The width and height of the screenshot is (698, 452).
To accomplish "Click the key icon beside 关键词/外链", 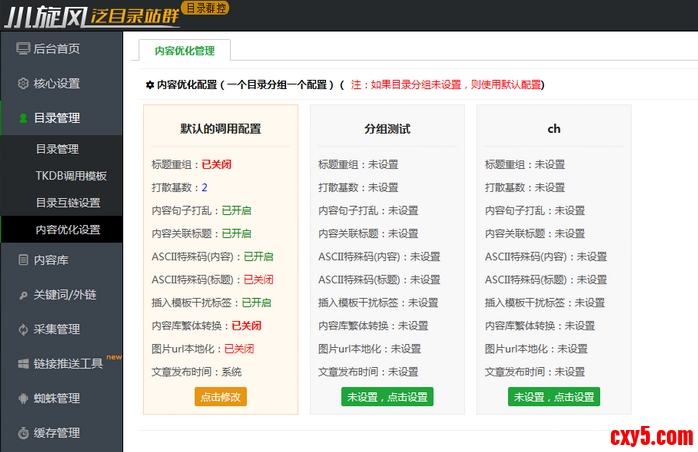I will click(23, 294).
